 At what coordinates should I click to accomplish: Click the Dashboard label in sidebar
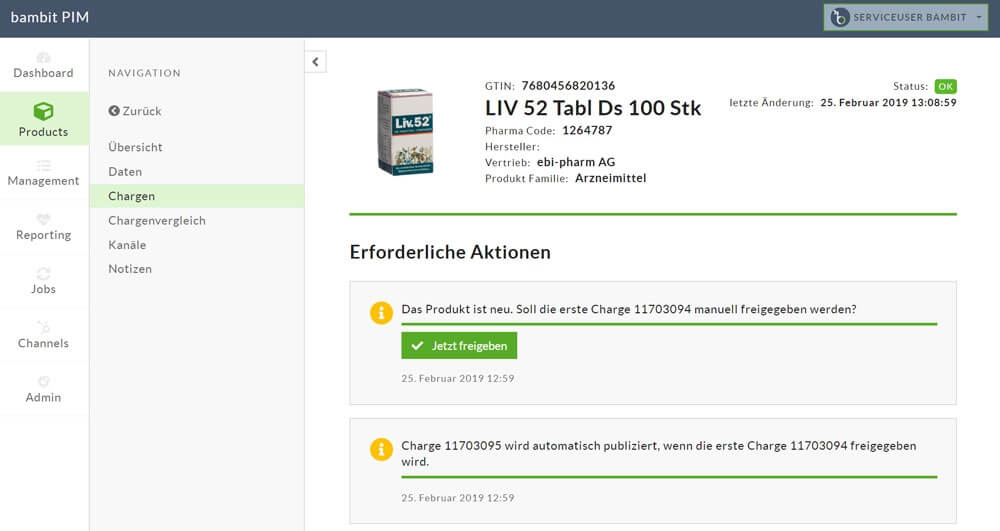point(43,73)
